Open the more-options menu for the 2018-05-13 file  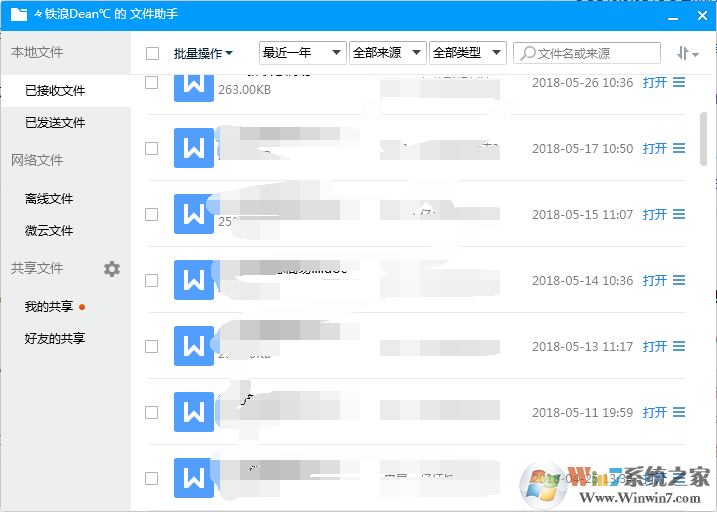pyautogui.click(x=679, y=346)
